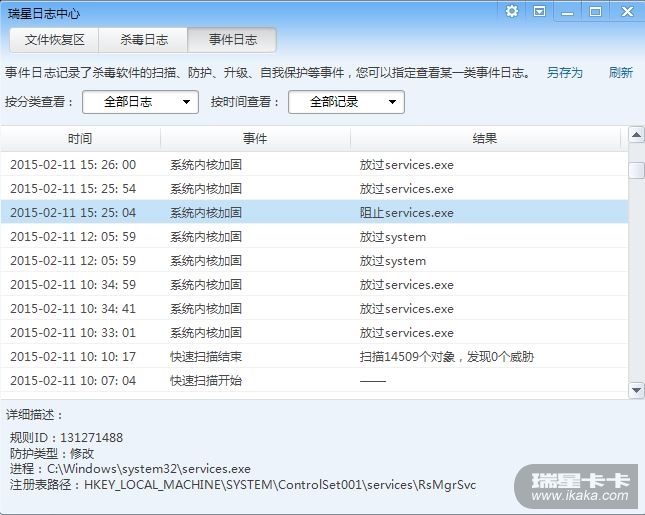
Task: Select the 阻止services.exe result entry
Action: click(406, 213)
